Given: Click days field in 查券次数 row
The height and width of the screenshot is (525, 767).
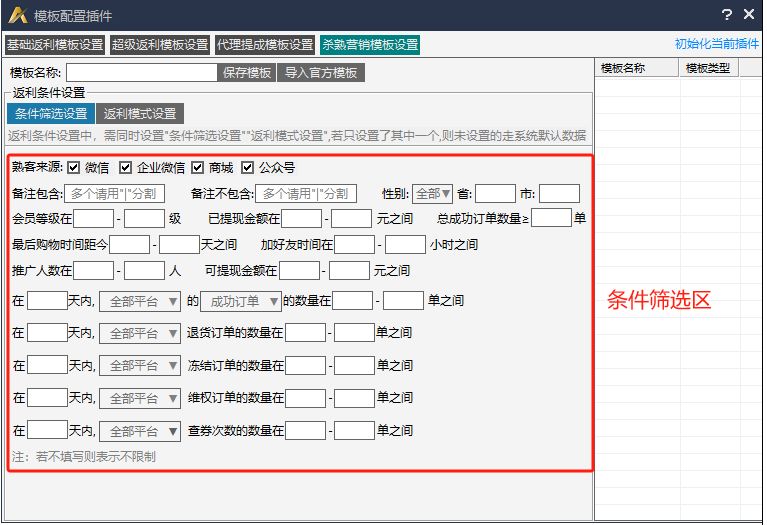Looking at the screenshot, I should coord(47,430).
